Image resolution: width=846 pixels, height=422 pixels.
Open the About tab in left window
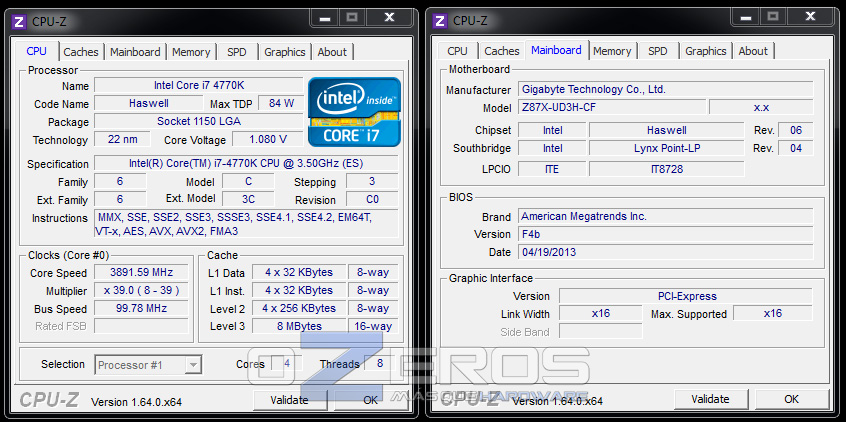(332, 52)
